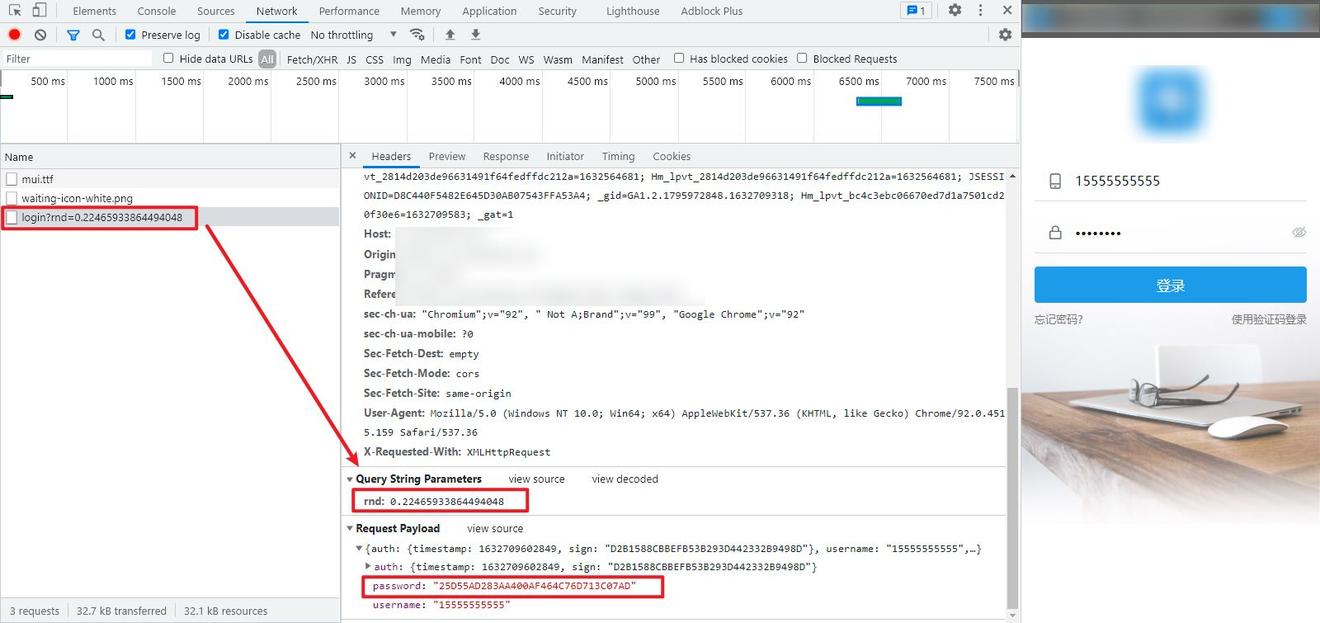The image size is (1320, 623).
Task: Click the blue 登录 login button
Action: click(1170, 285)
